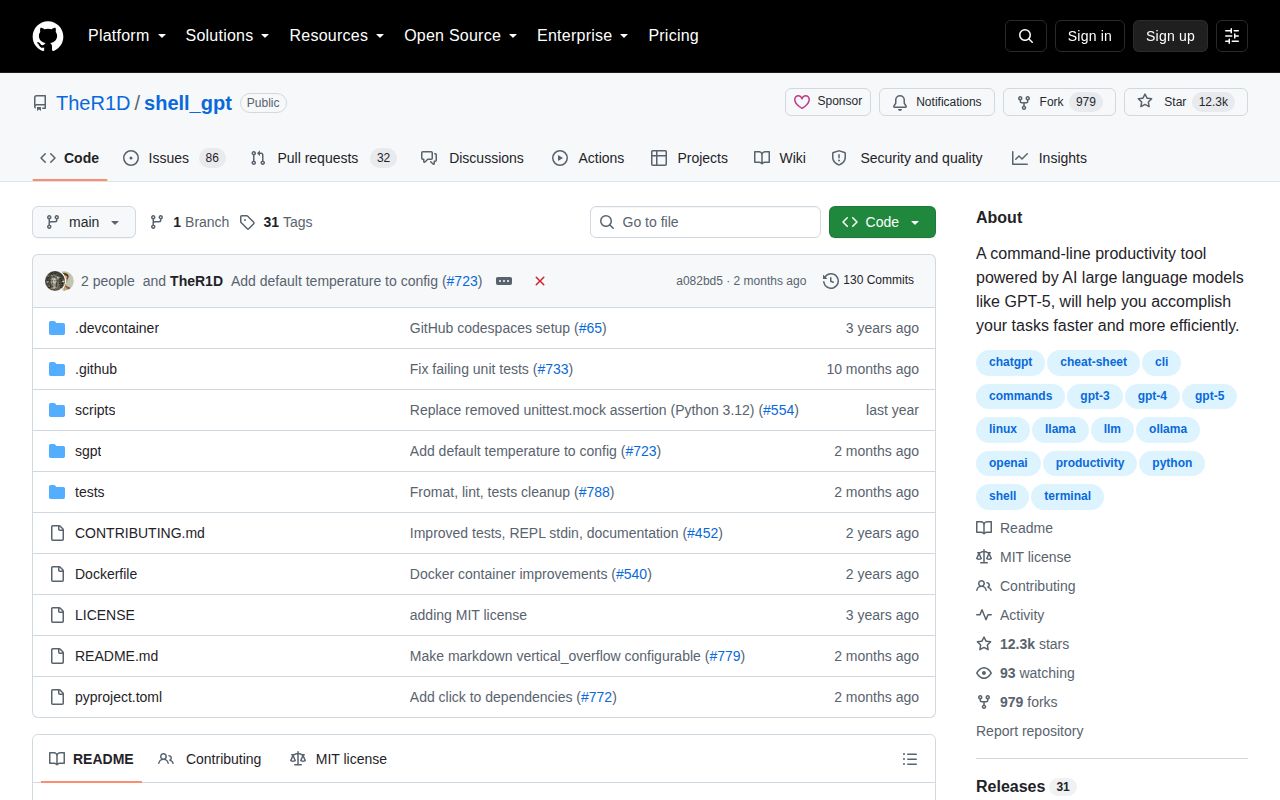Click the tag icon next to 31 Tags

coord(247,222)
